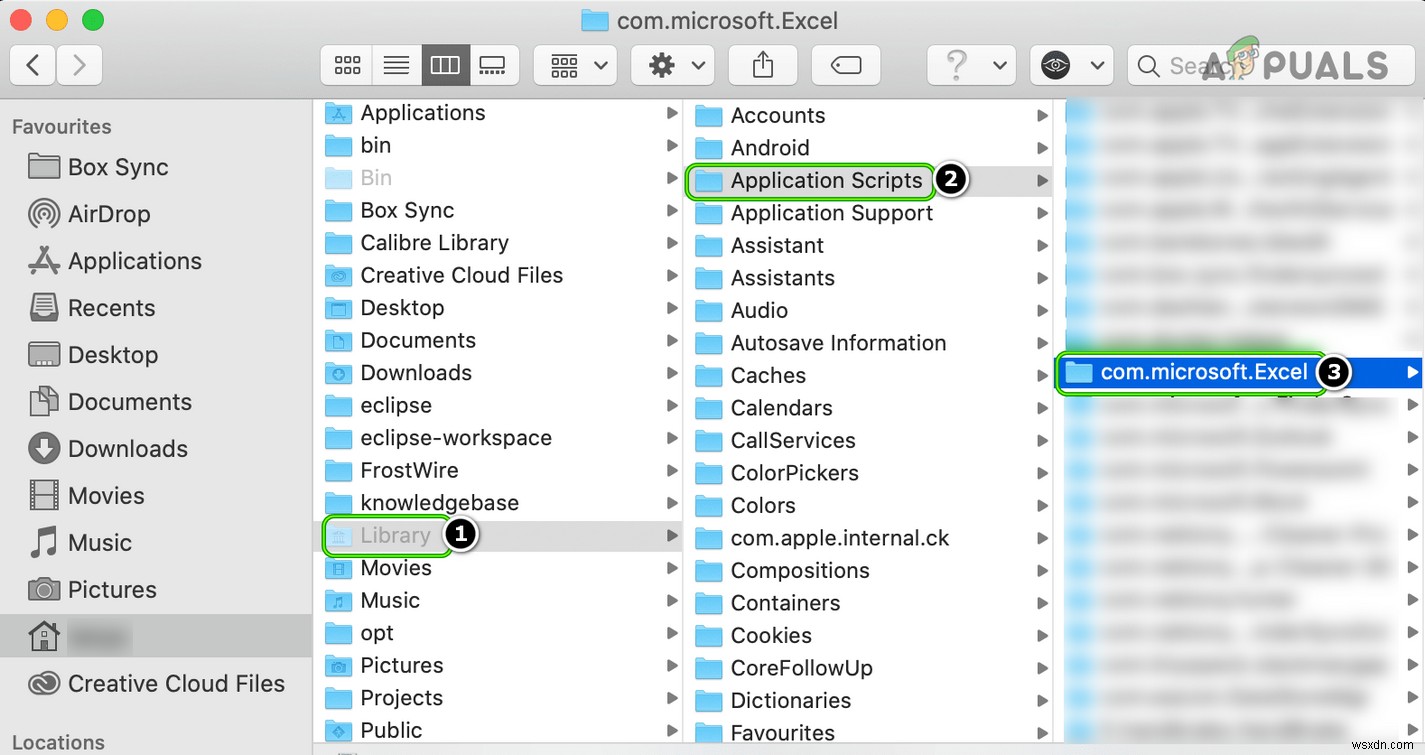Click the Locations sidebar header
Screen dimensions: 1425x755
pyautogui.click(x=57, y=741)
